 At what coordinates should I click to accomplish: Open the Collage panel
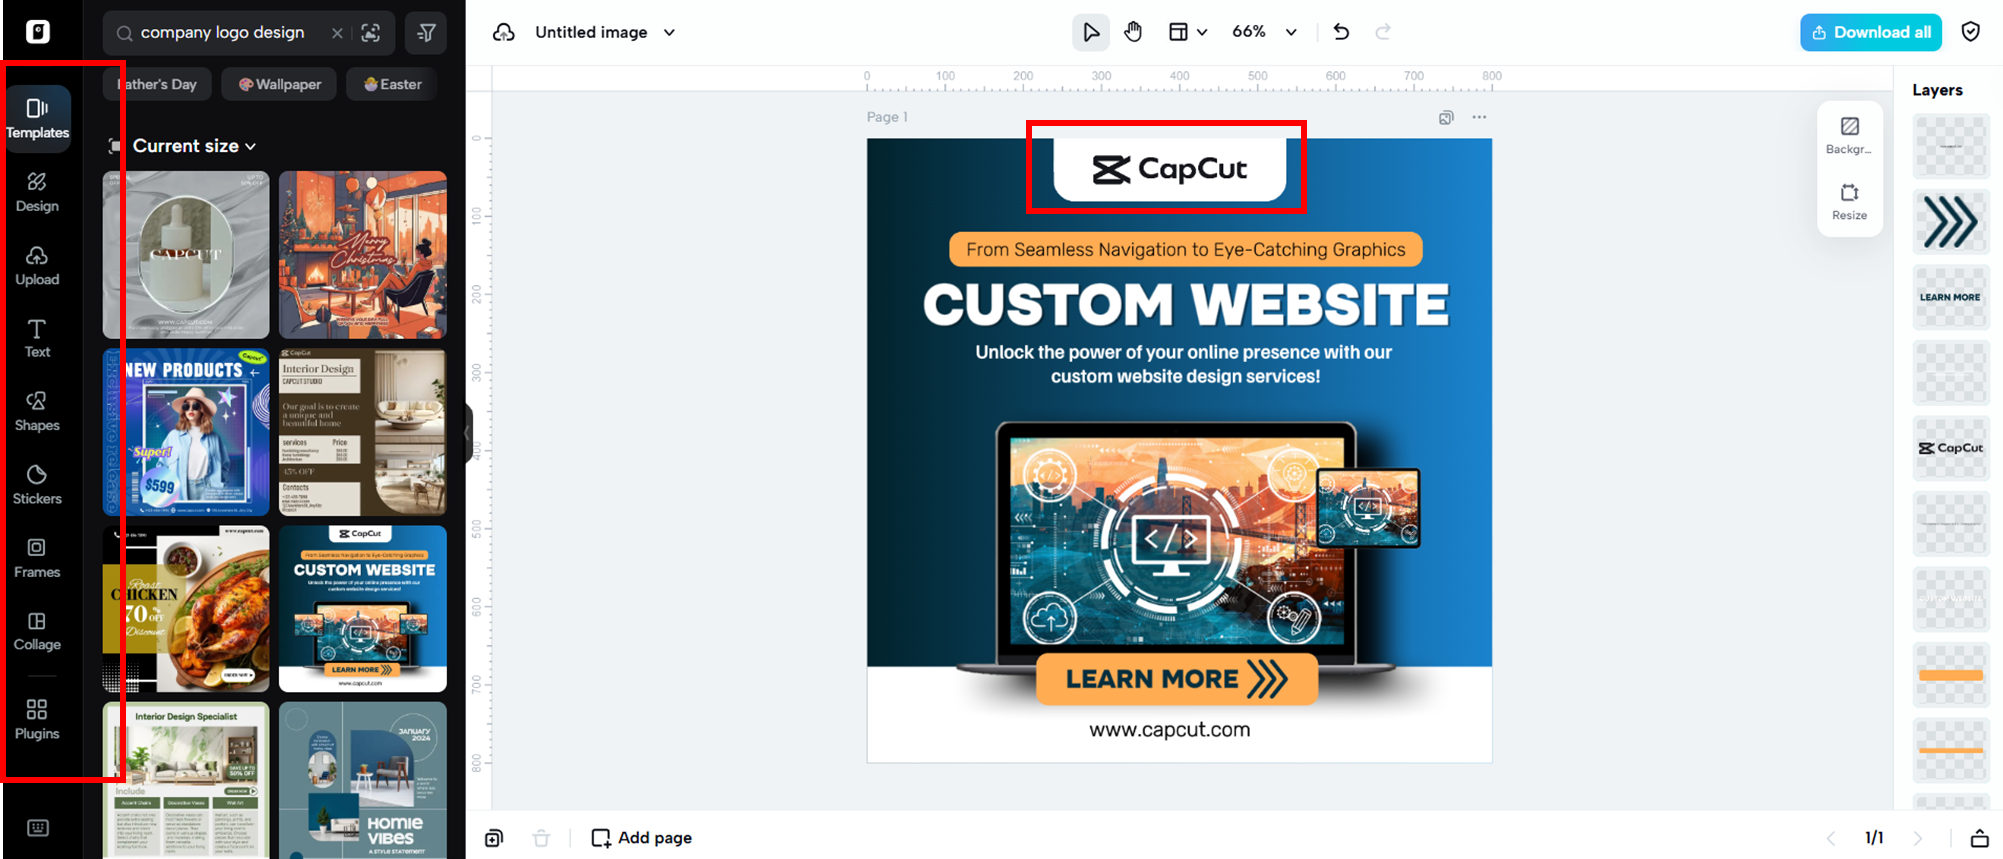[37, 631]
